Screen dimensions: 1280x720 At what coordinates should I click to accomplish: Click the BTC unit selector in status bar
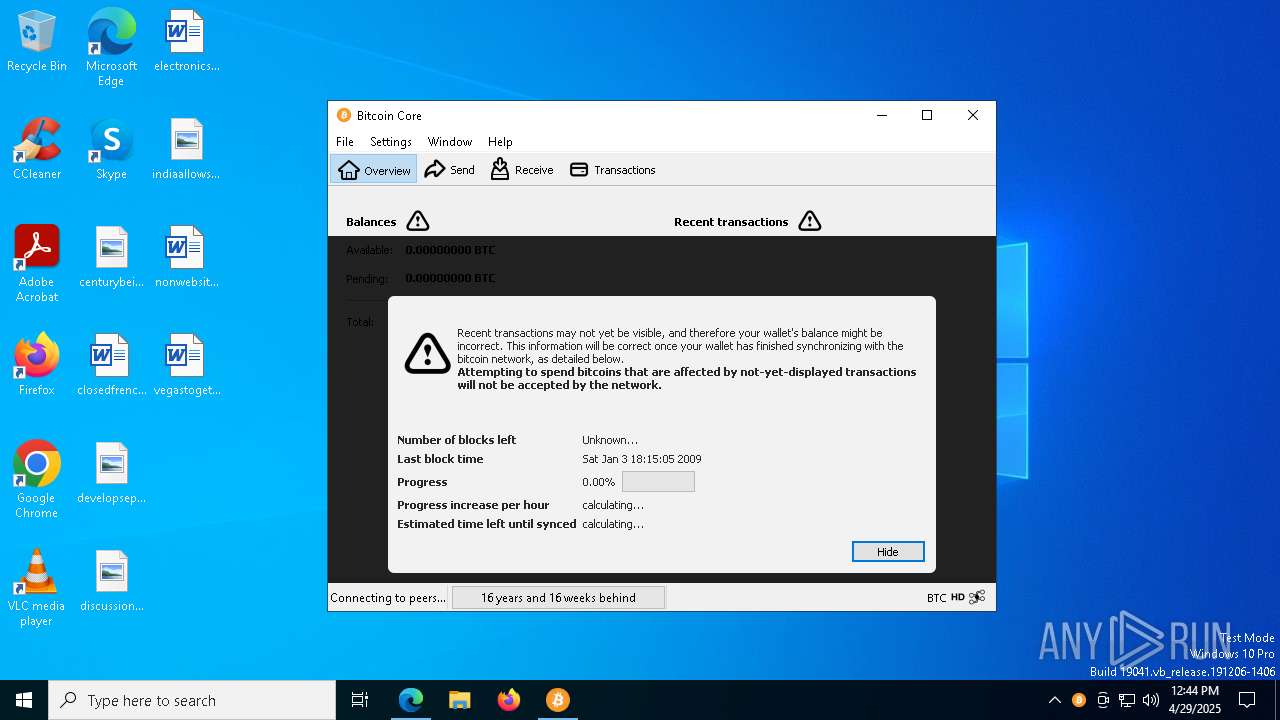coord(936,598)
